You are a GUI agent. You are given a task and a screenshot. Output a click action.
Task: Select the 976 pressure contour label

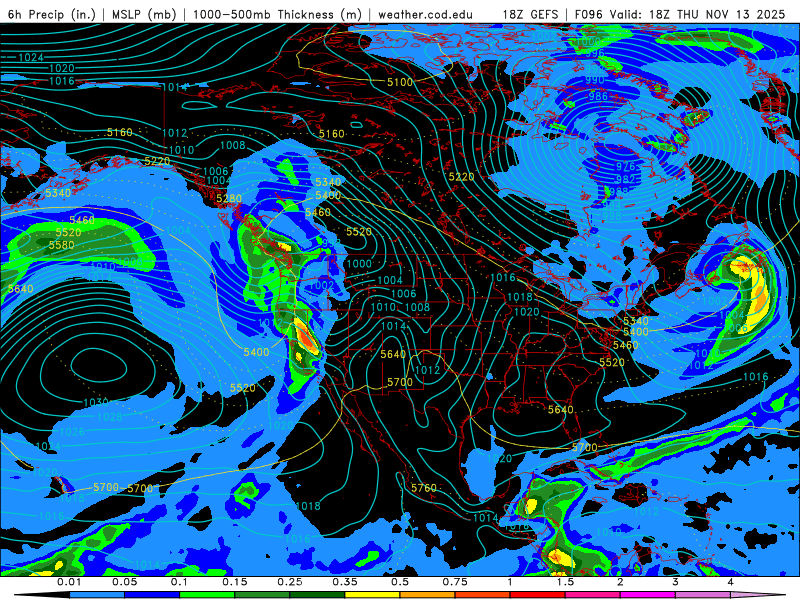coord(625,166)
